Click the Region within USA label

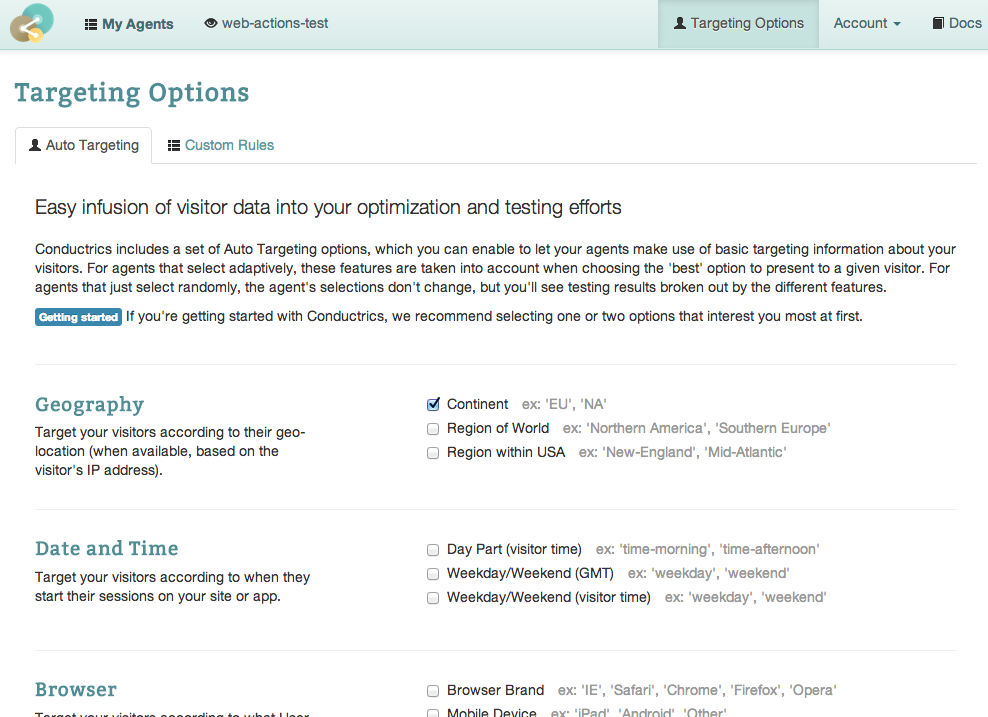pos(506,452)
